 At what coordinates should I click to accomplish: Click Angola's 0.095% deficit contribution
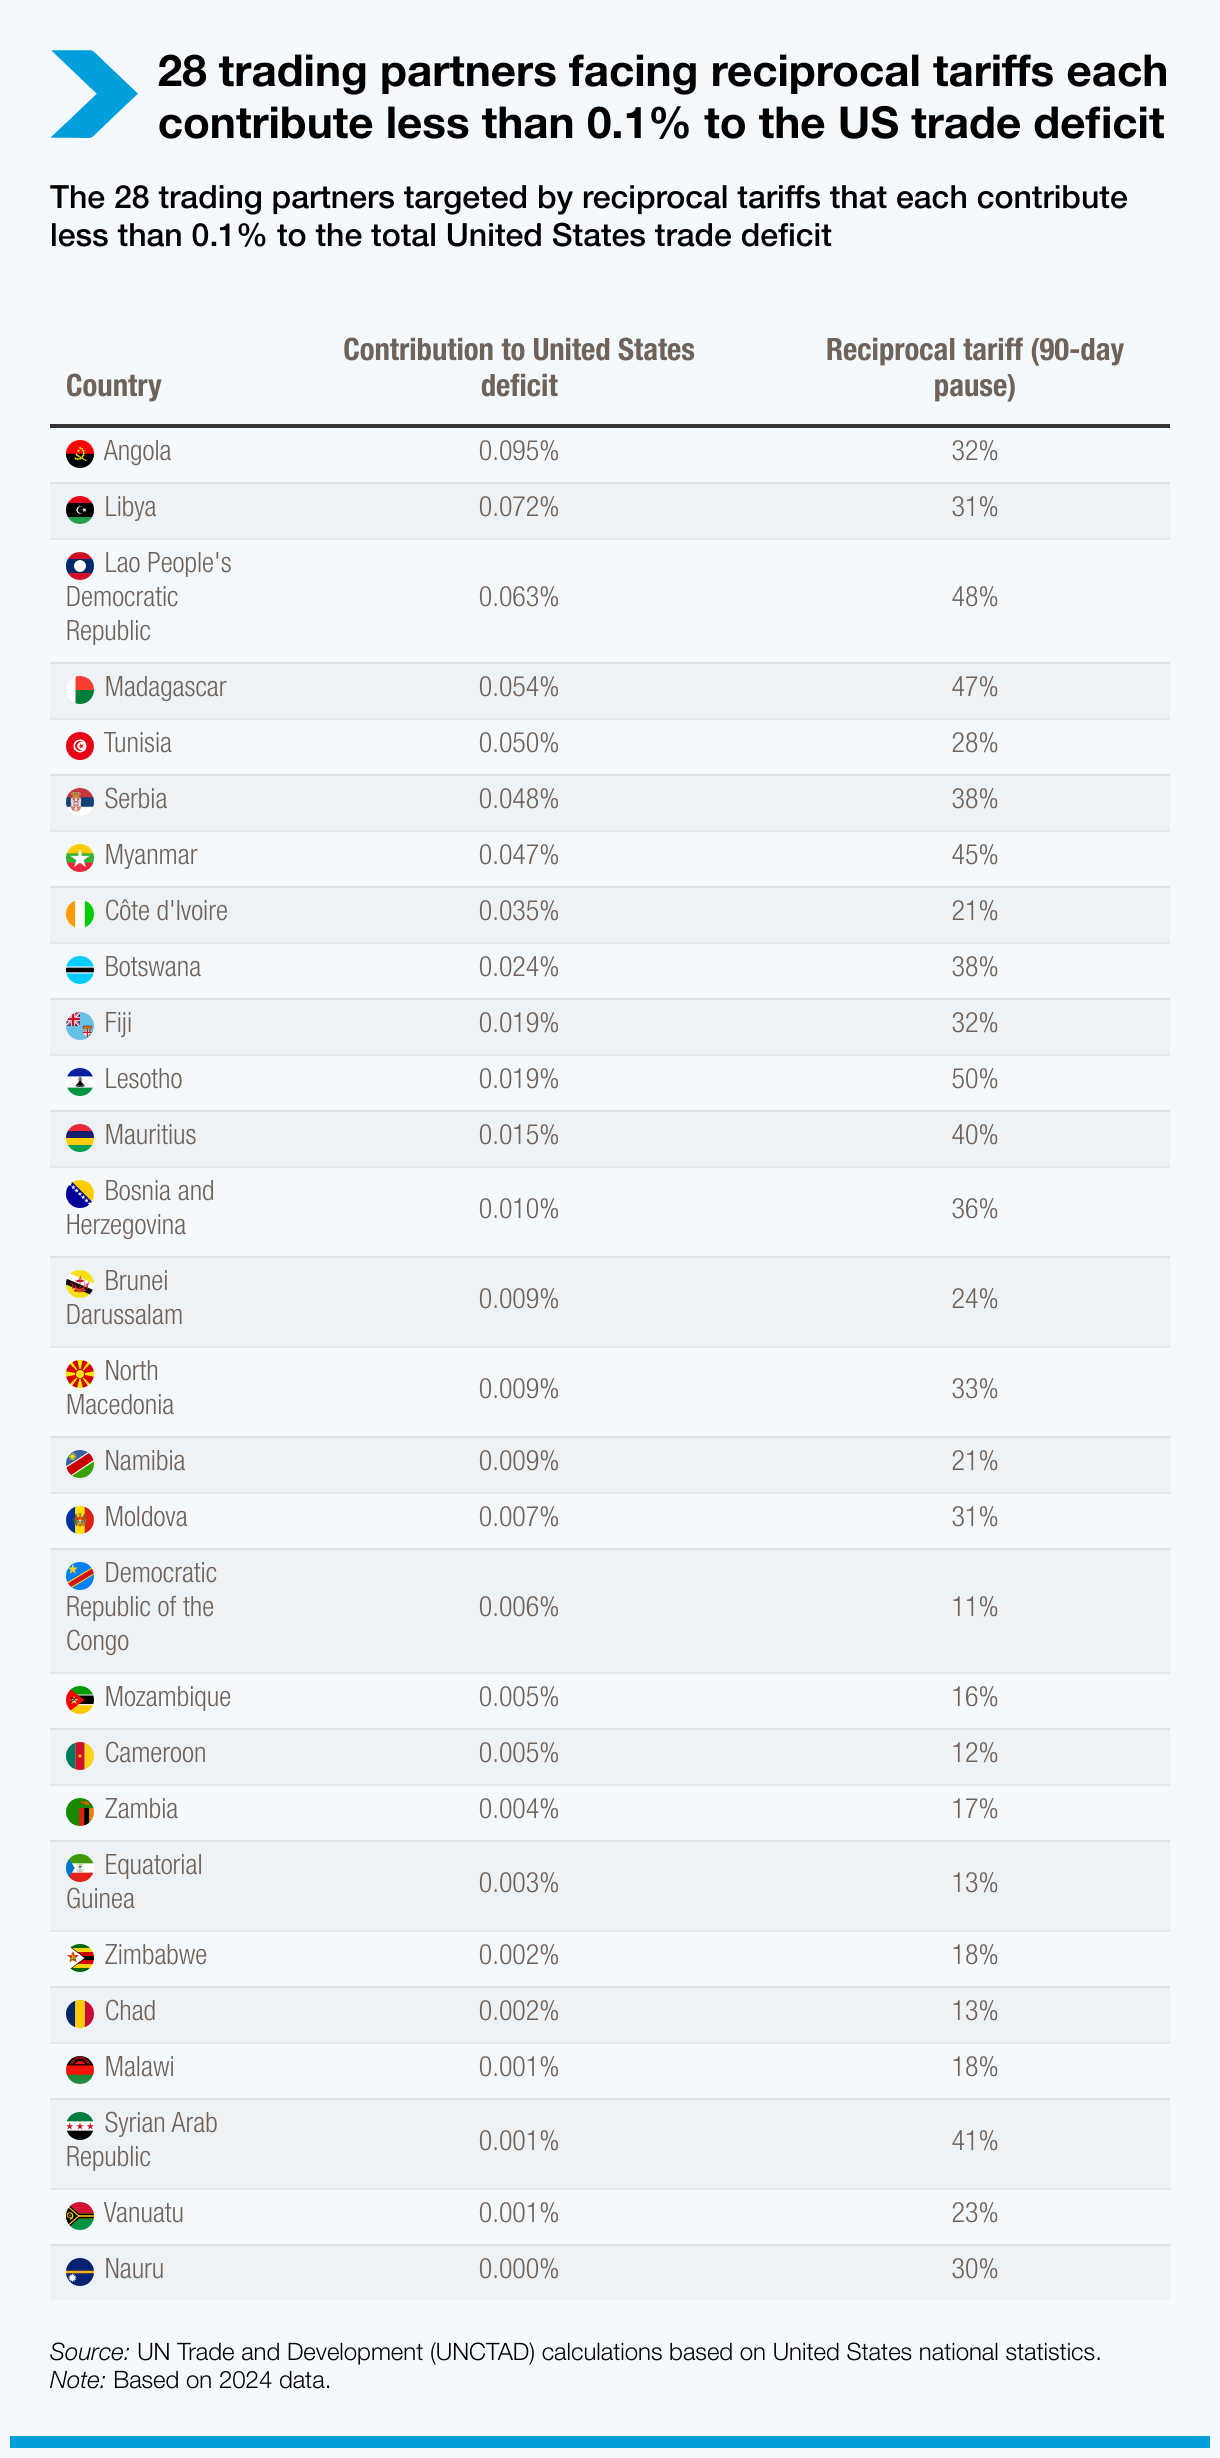(x=518, y=452)
